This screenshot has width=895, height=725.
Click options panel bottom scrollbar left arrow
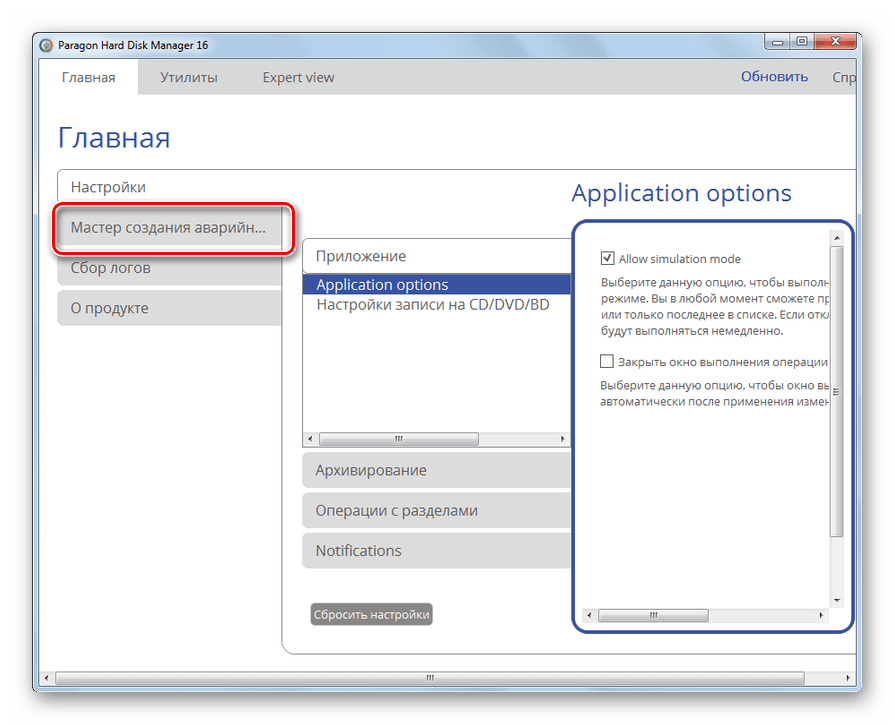[589, 615]
